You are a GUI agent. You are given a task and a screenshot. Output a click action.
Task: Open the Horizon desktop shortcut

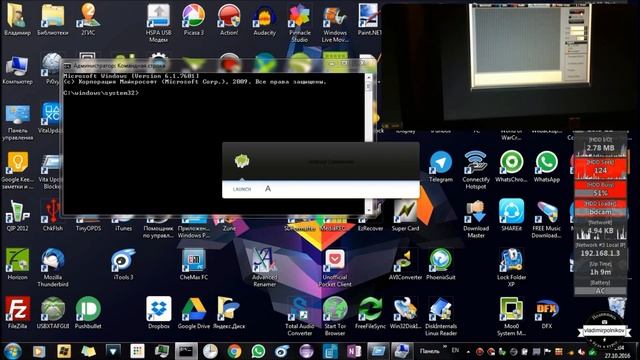point(18,264)
